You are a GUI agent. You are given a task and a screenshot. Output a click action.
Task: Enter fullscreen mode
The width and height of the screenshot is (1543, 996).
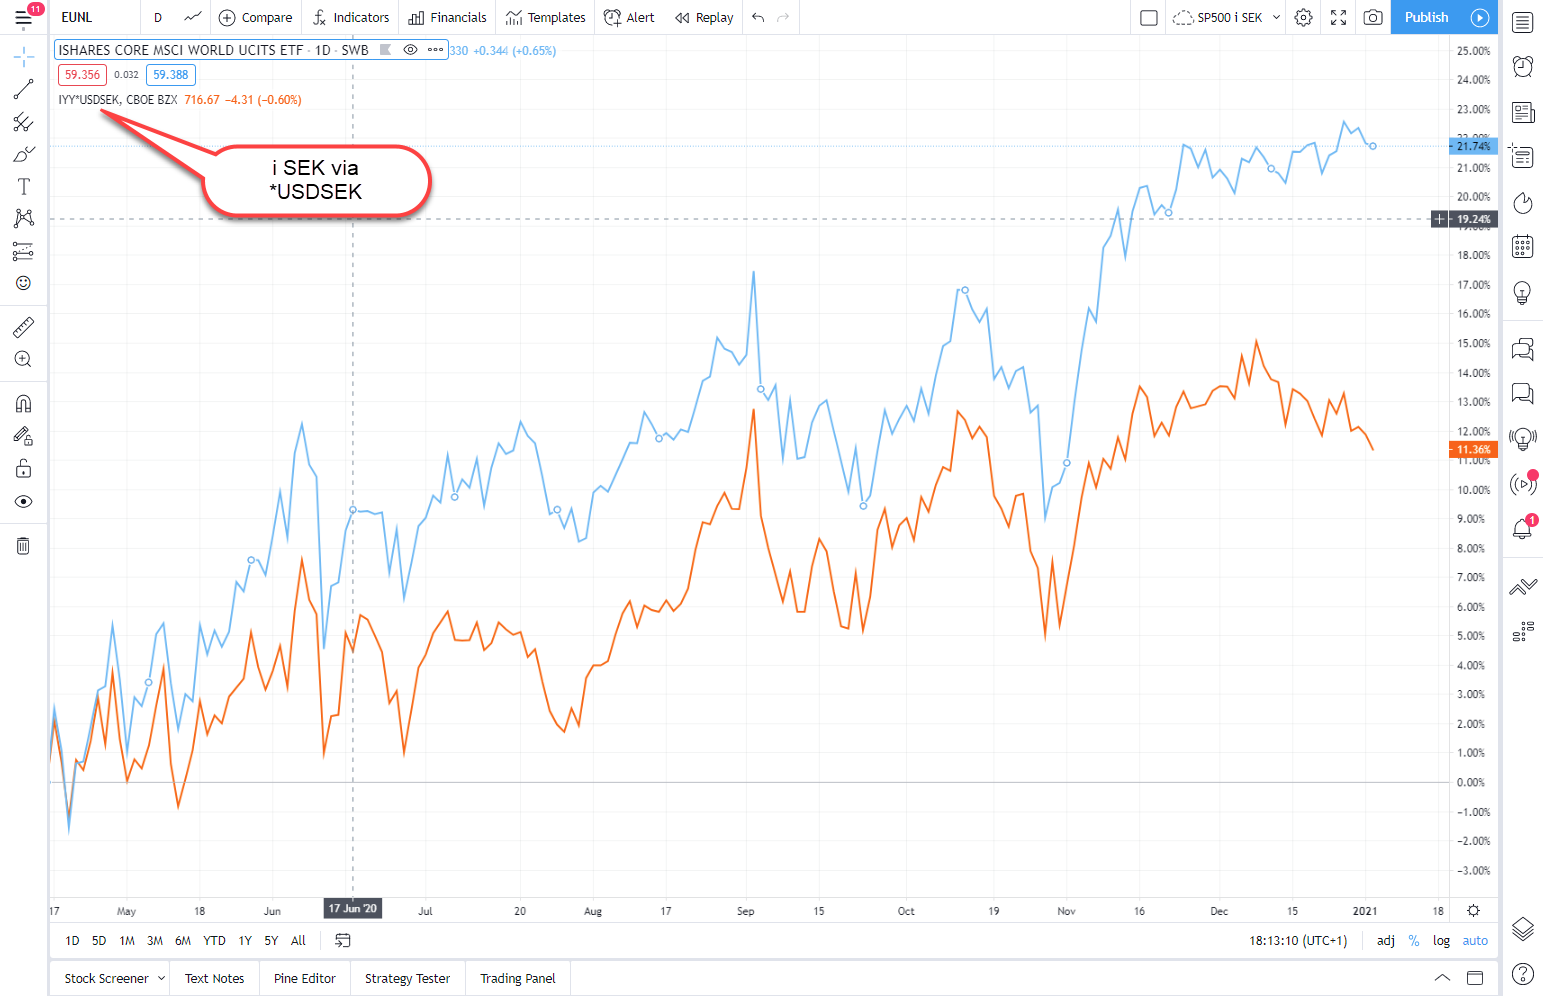pyautogui.click(x=1338, y=17)
